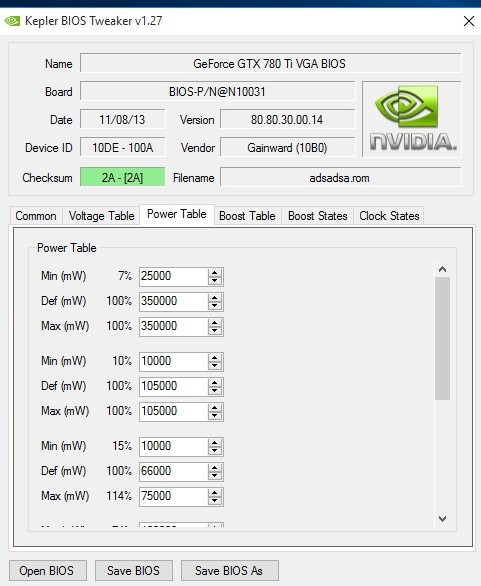Viewport: 481px width, 586px height.
Task: Open the Clock States tab
Action: pos(389,216)
